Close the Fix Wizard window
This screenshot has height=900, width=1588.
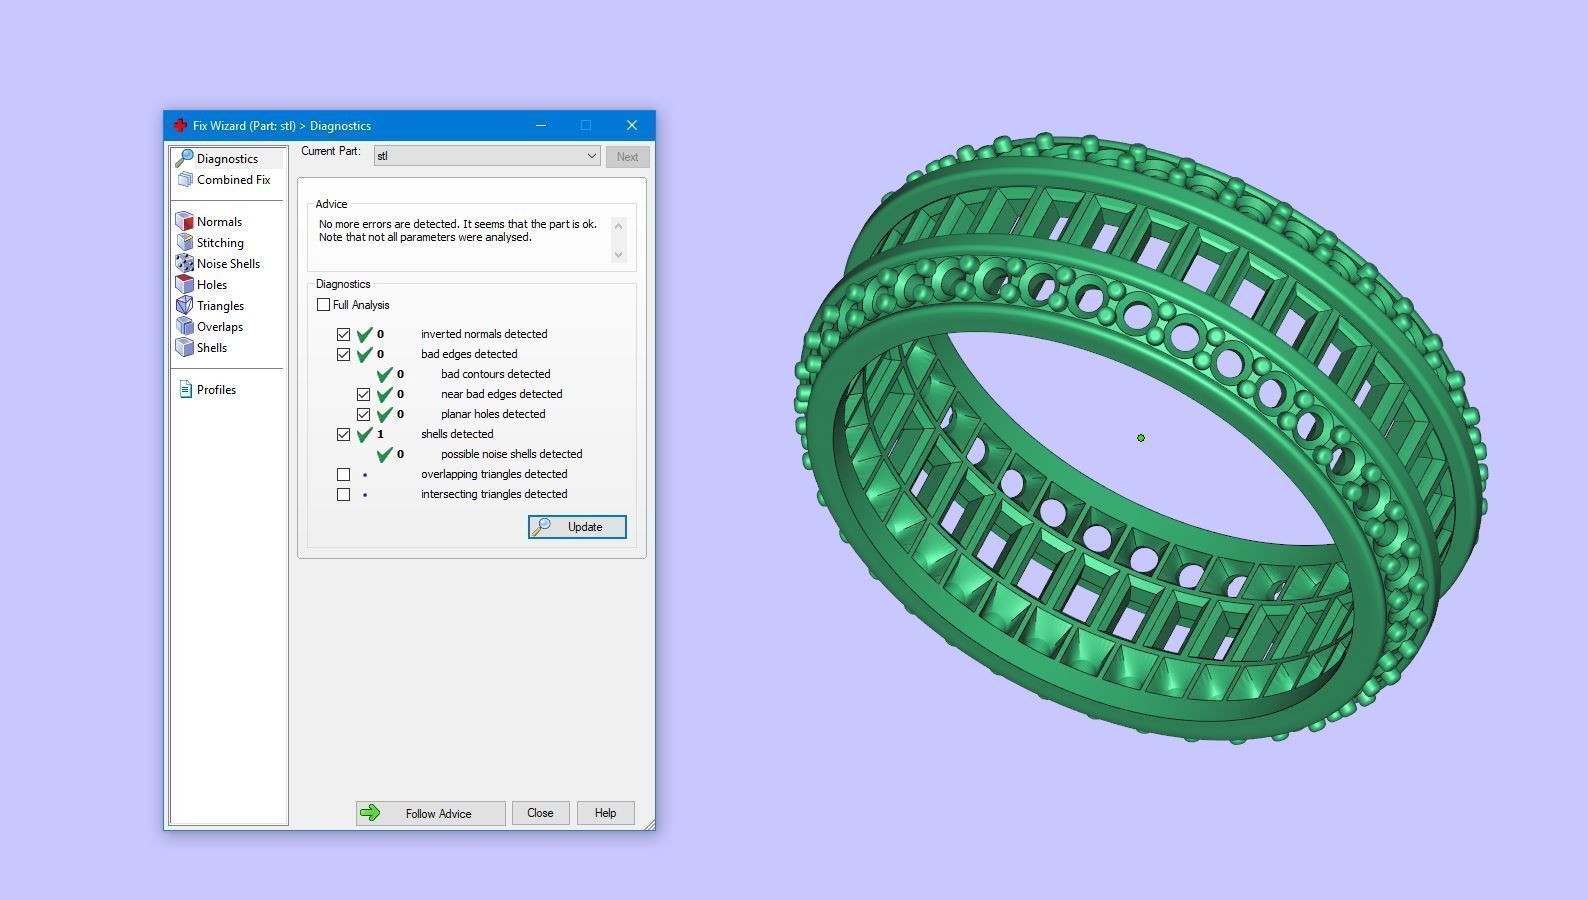pyautogui.click(x=632, y=125)
